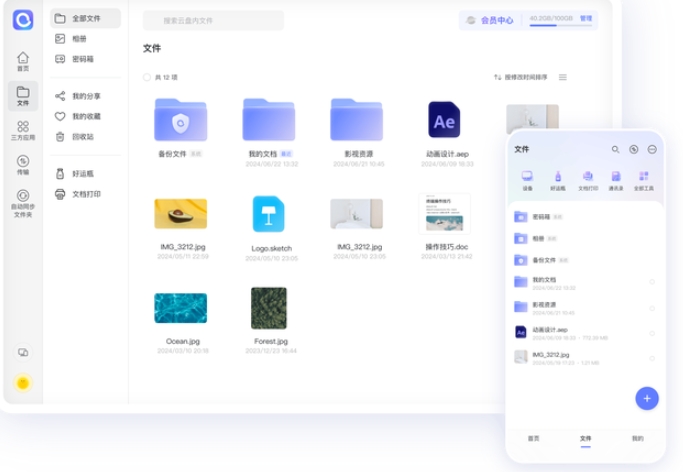
Task: Tick the circle on phone IMG_3212.jpg row
Action: tap(652, 358)
